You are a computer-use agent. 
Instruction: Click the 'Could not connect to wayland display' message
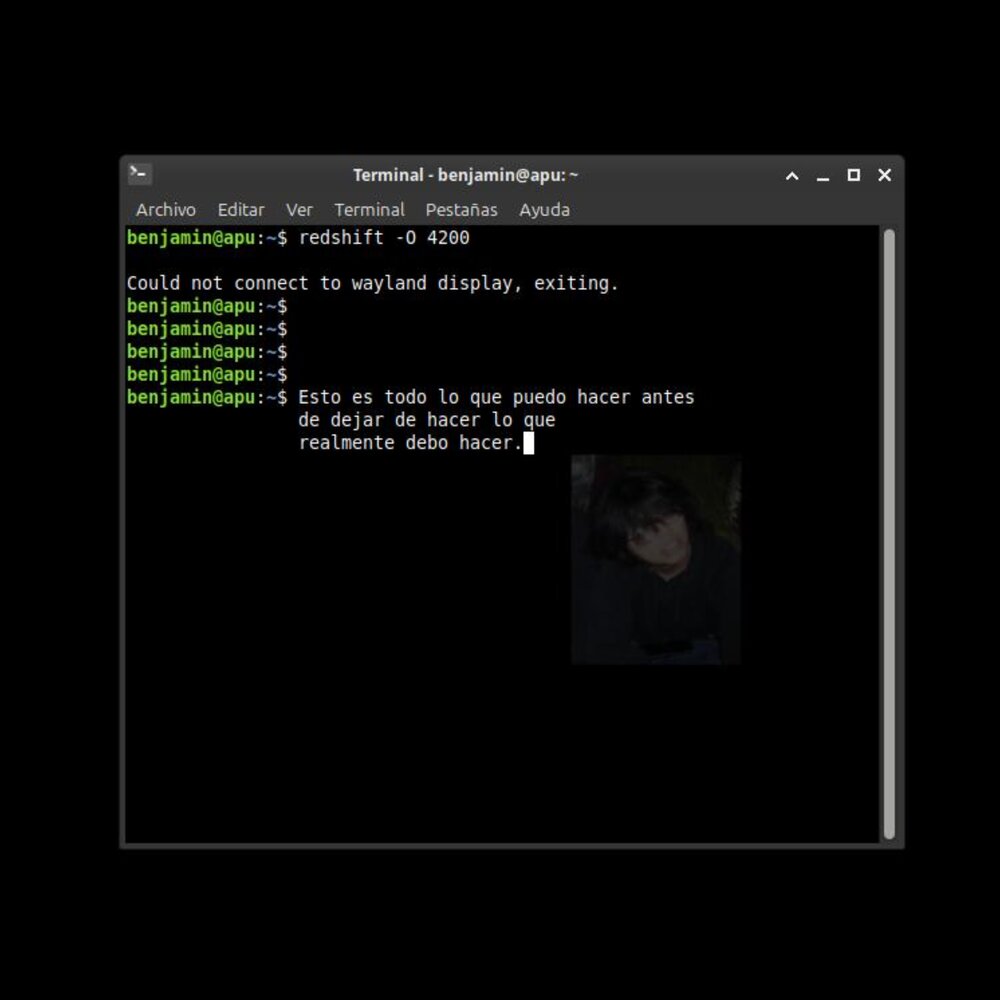(372, 284)
